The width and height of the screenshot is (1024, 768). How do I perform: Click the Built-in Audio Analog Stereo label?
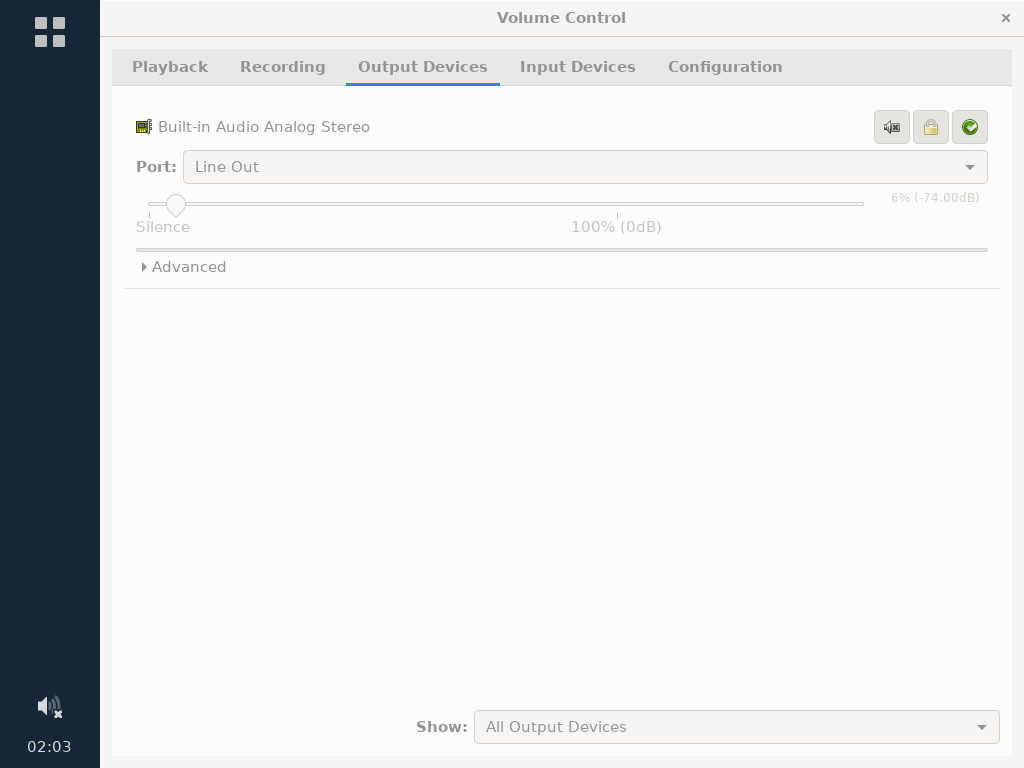[264, 127]
